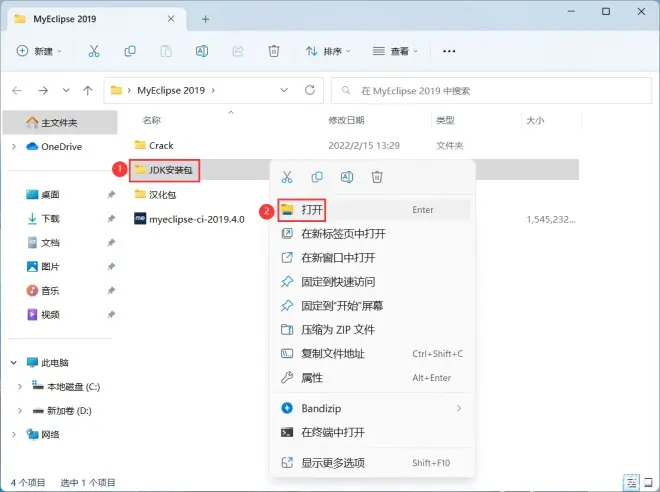Click the Delete trash icon in the toolbar
The image size is (660, 492).
pyautogui.click(x=274, y=51)
